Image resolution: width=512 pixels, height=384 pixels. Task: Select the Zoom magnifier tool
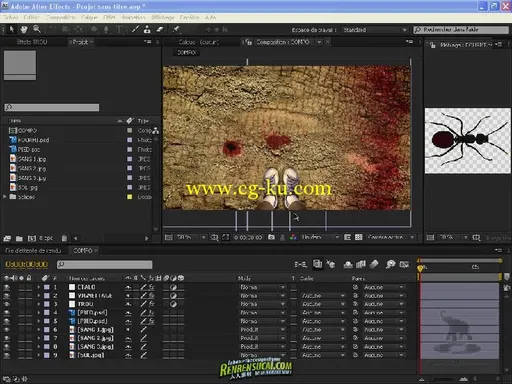[37, 29]
